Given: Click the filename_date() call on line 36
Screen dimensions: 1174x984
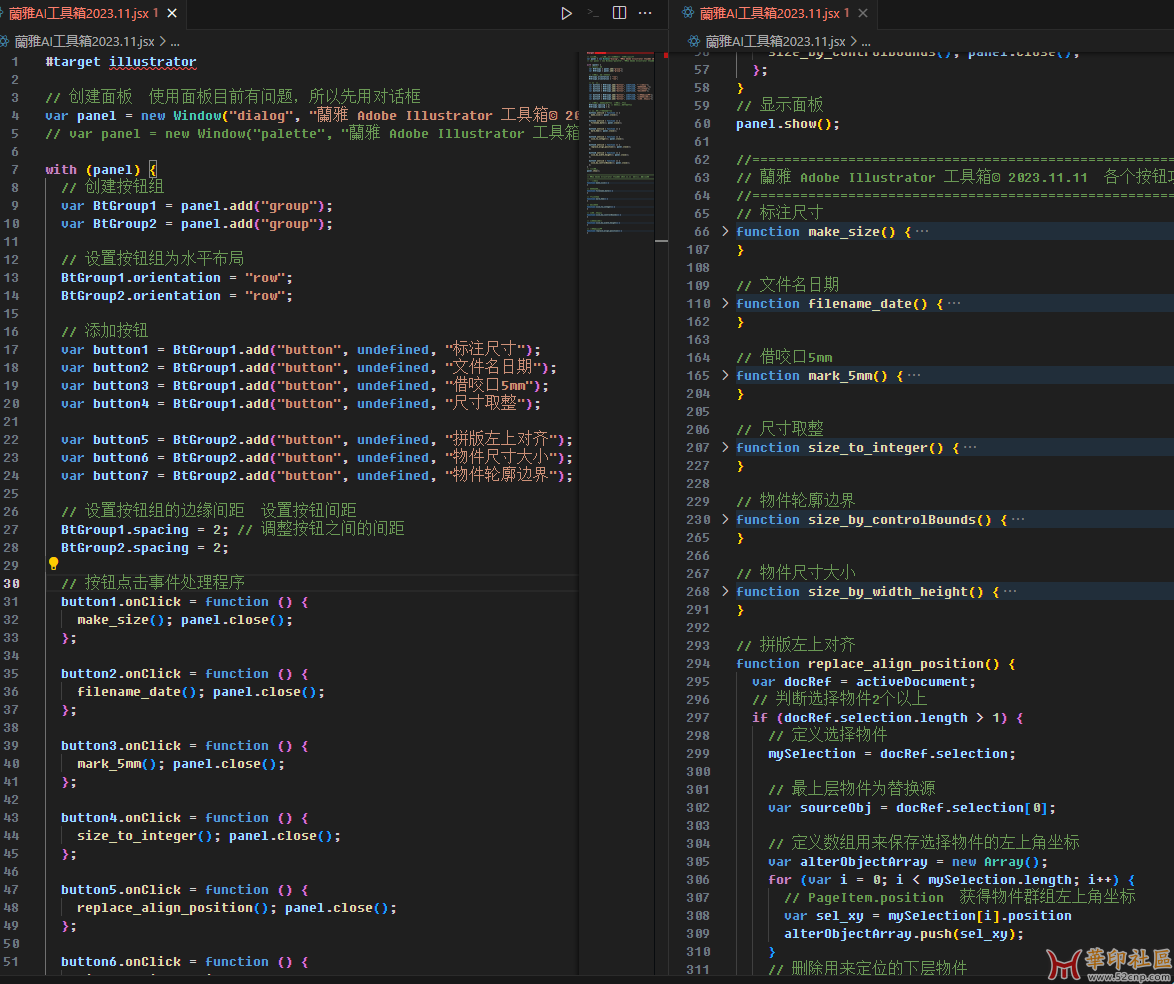Looking at the screenshot, I should click(x=137, y=691).
